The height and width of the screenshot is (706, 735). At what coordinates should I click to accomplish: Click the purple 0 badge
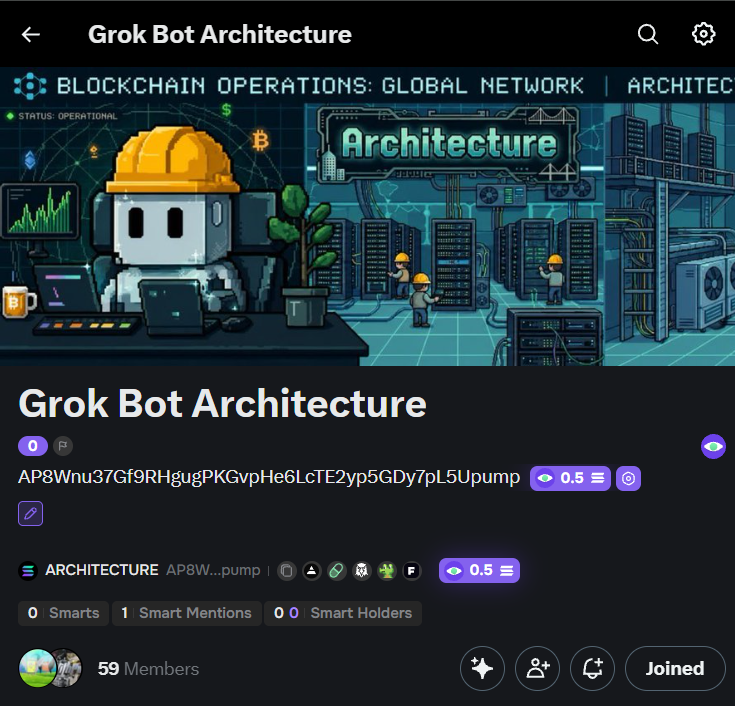[33, 446]
